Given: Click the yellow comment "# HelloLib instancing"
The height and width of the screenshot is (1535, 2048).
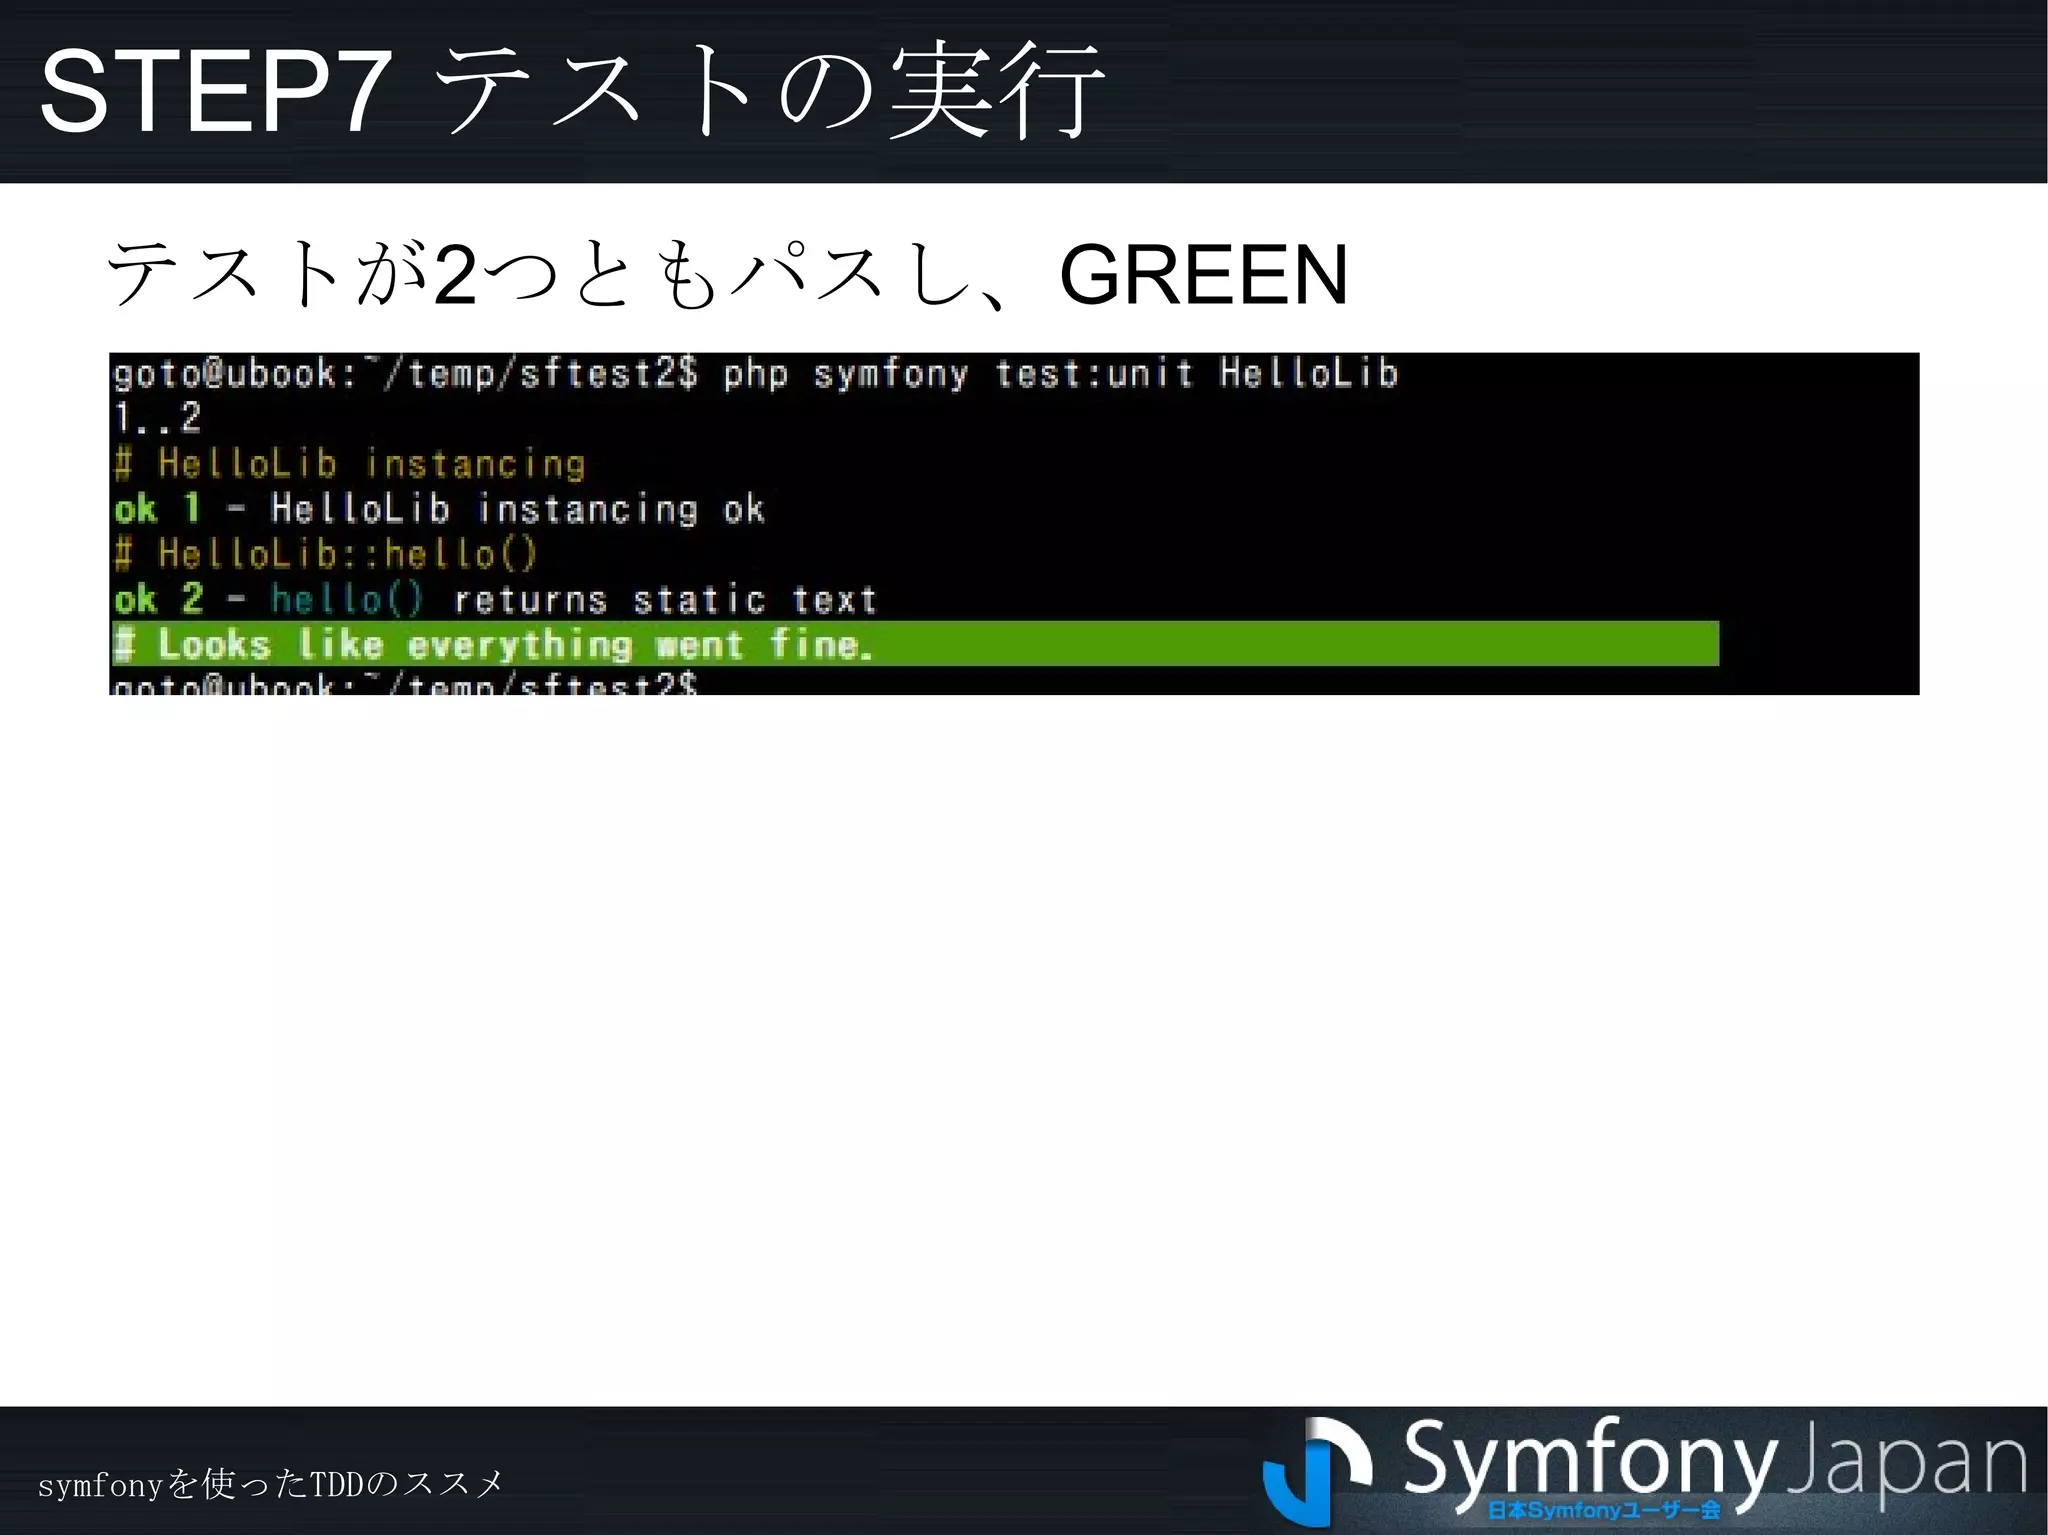Looking at the screenshot, I should [x=349, y=464].
